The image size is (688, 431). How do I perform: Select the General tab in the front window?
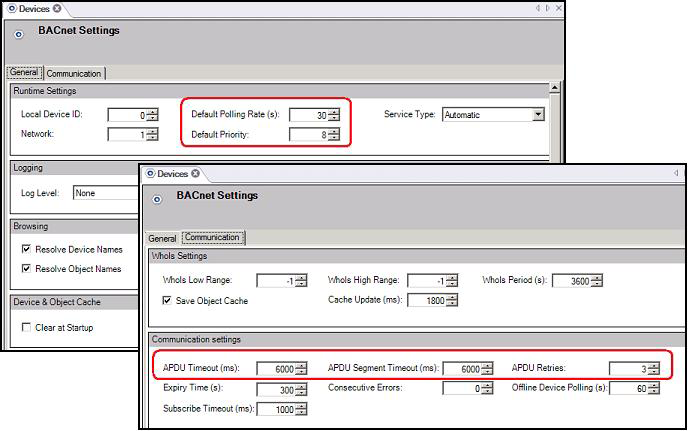point(162,239)
